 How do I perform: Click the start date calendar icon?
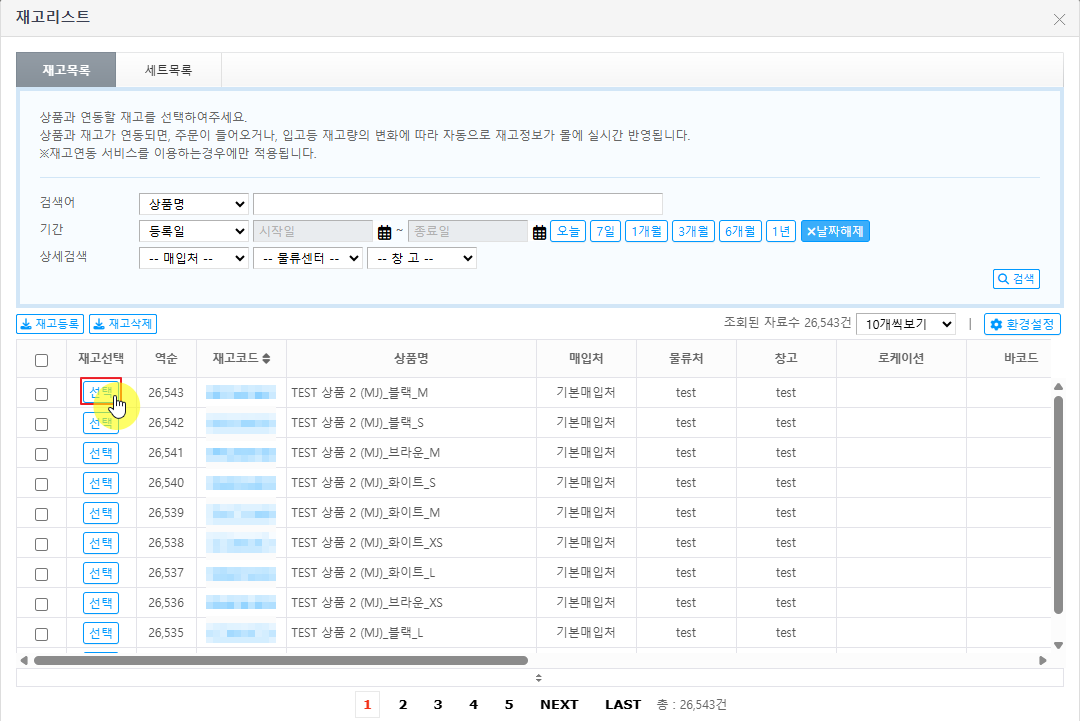click(384, 232)
